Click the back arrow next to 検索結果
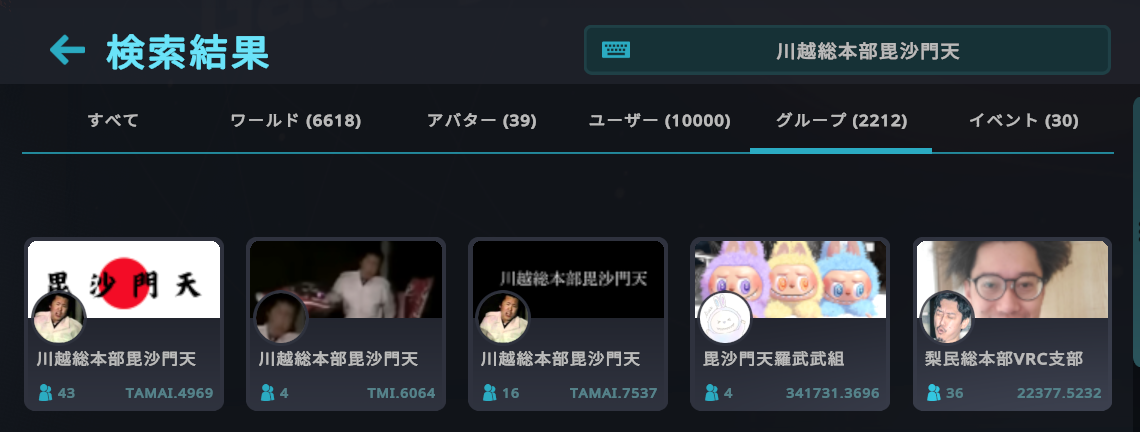Viewport: 1140px width, 432px height. click(x=67, y=51)
